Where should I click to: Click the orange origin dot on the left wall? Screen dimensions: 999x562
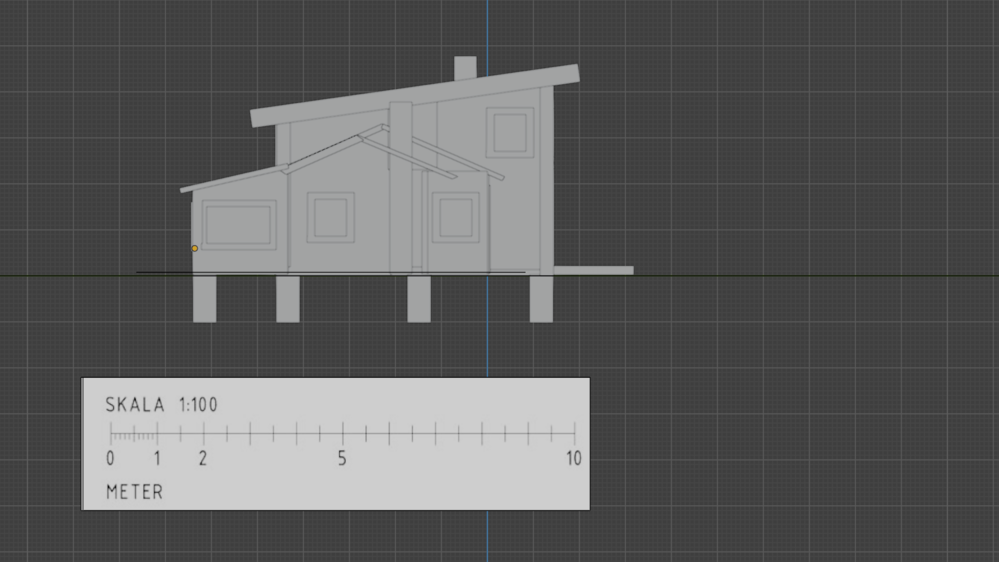pyautogui.click(x=195, y=248)
